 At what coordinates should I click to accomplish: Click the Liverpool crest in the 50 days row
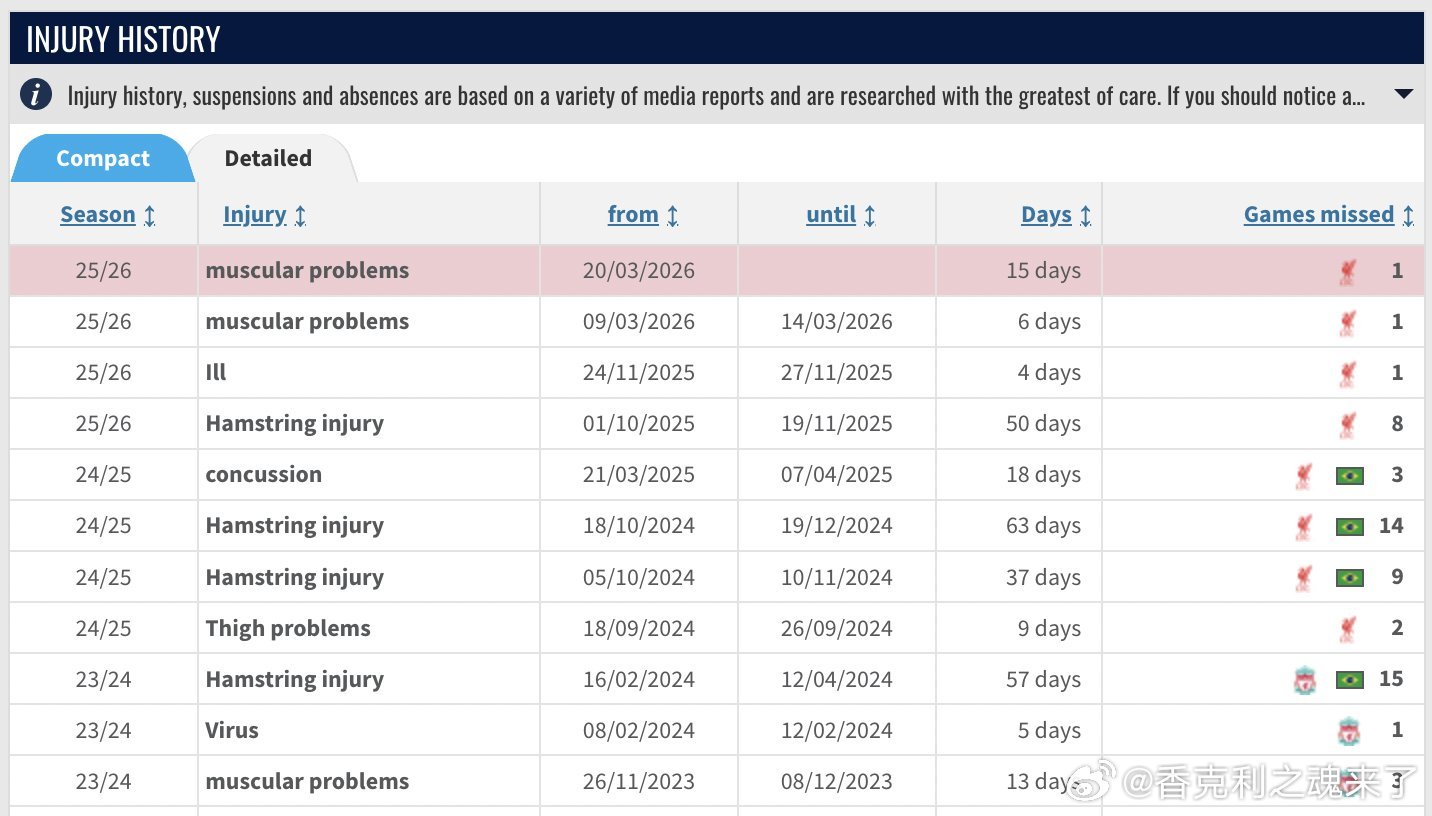[1348, 424]
